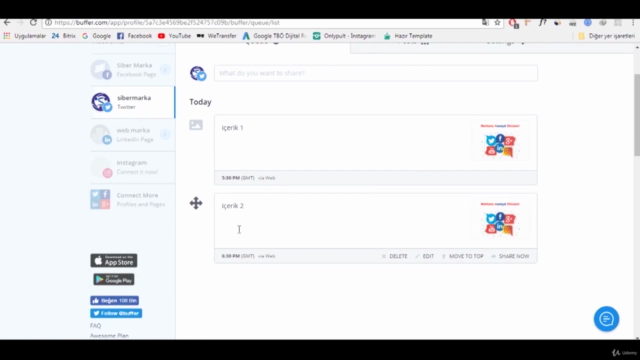Open the Google Play download badge

point(114,280)
